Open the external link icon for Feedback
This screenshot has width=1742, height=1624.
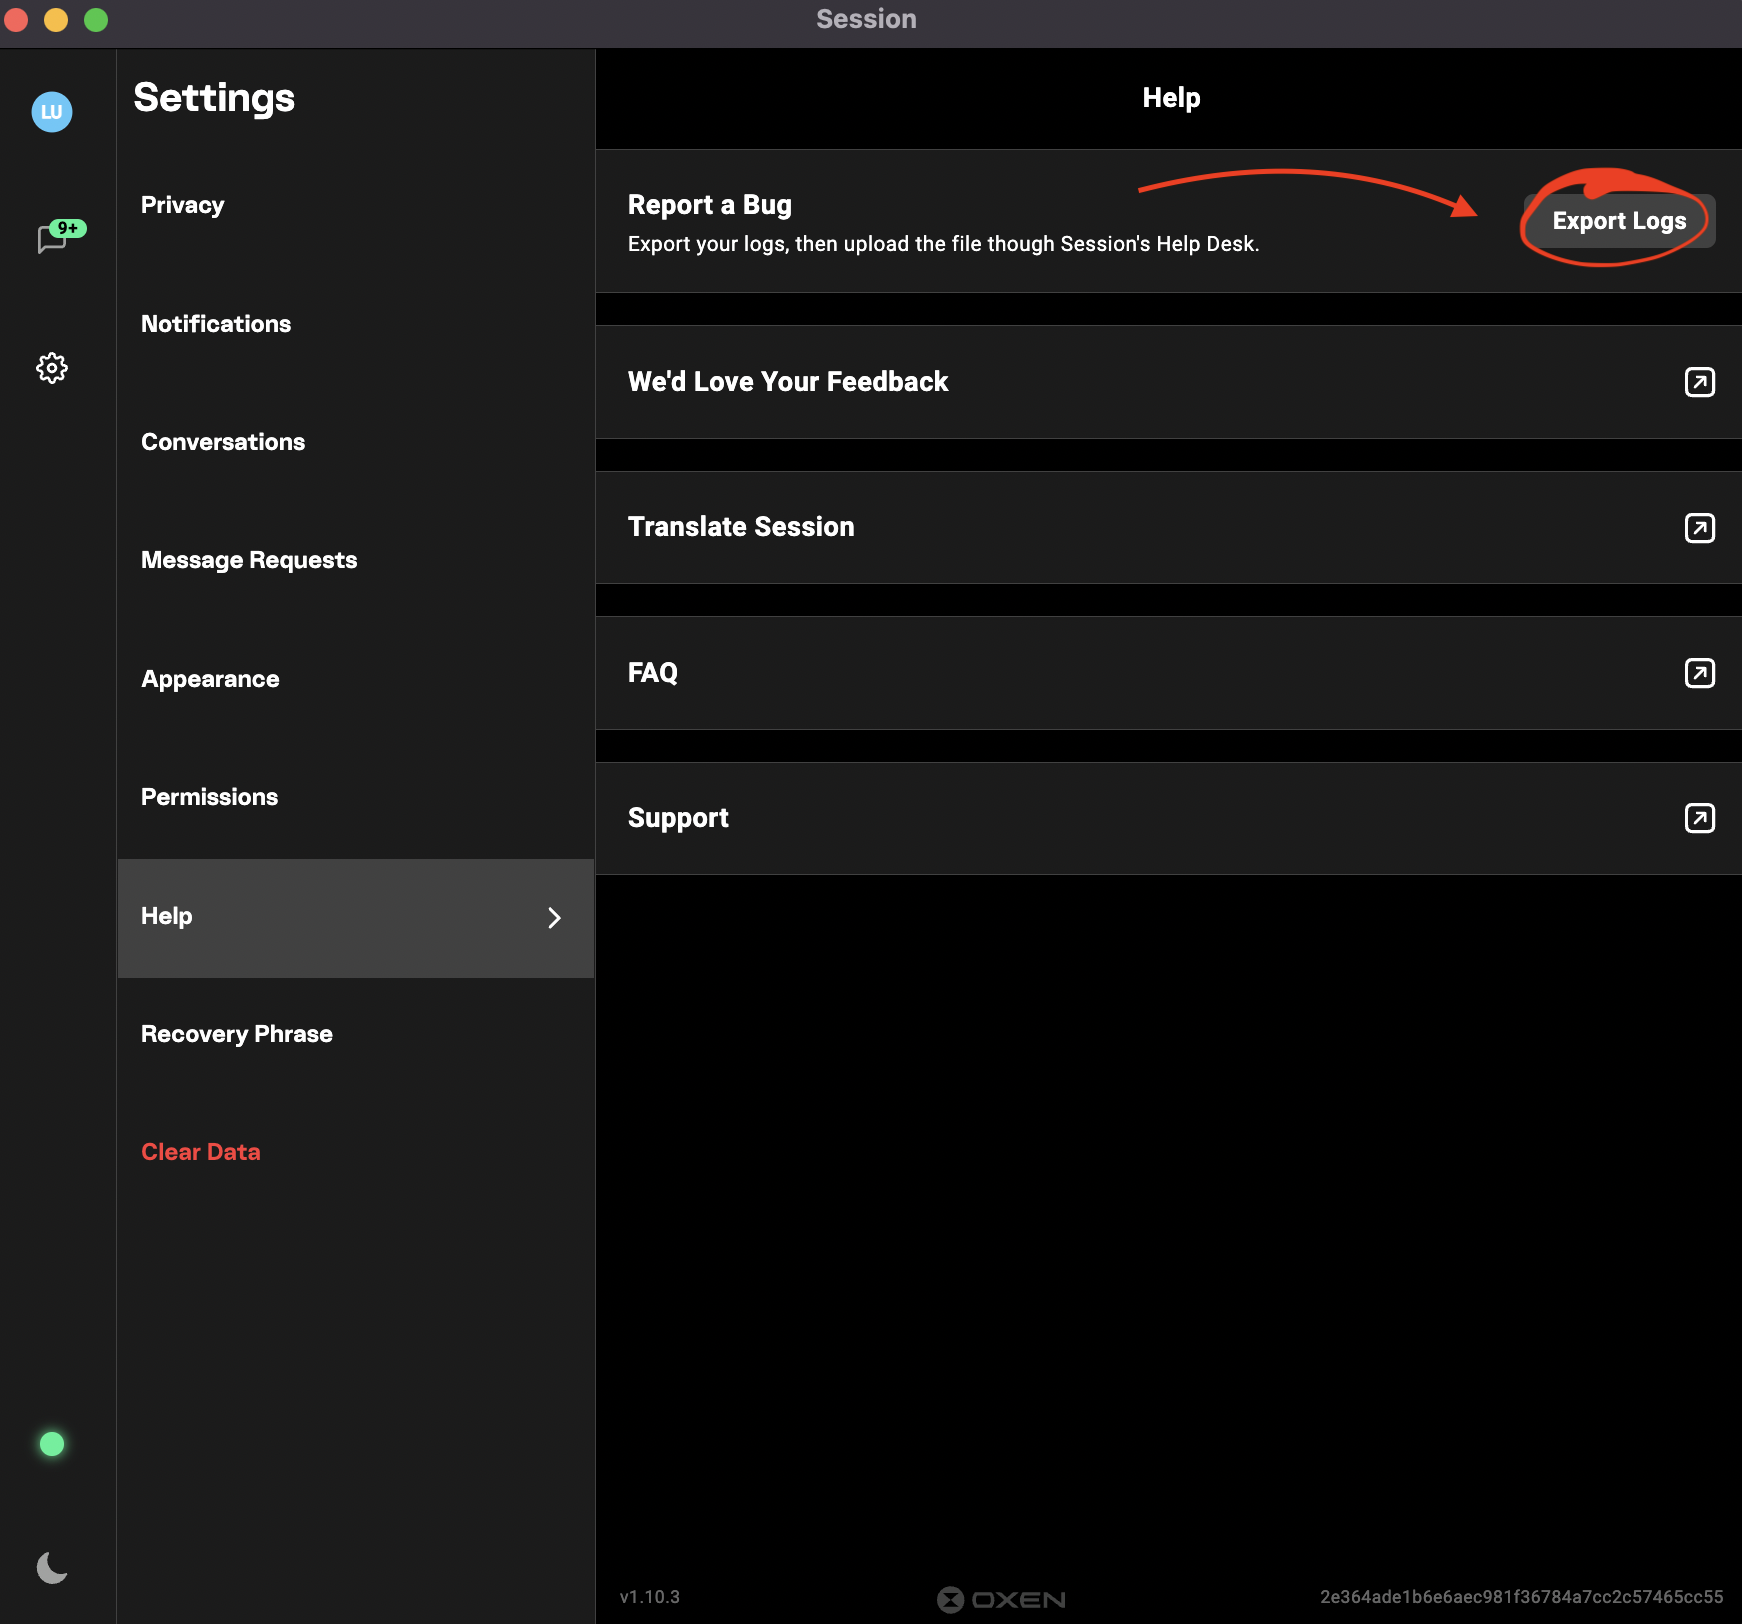point(1699,382)
